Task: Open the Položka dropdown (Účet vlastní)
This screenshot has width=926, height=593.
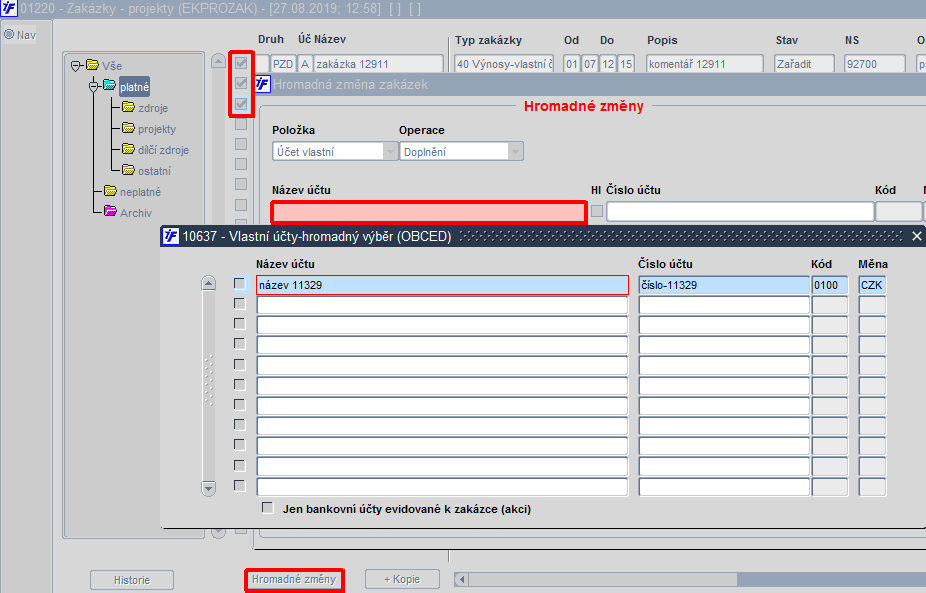Action: click(x=390, y=152)
